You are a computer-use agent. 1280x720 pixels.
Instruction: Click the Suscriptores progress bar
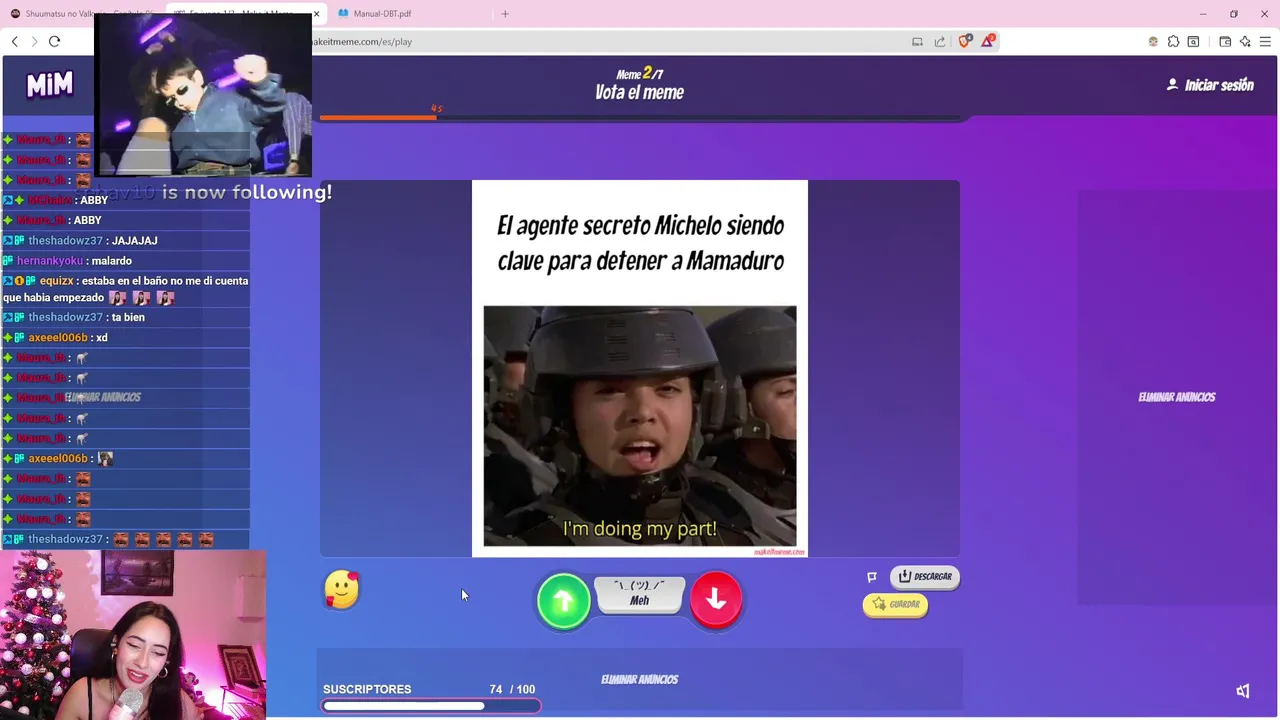(x=431, y=706)
